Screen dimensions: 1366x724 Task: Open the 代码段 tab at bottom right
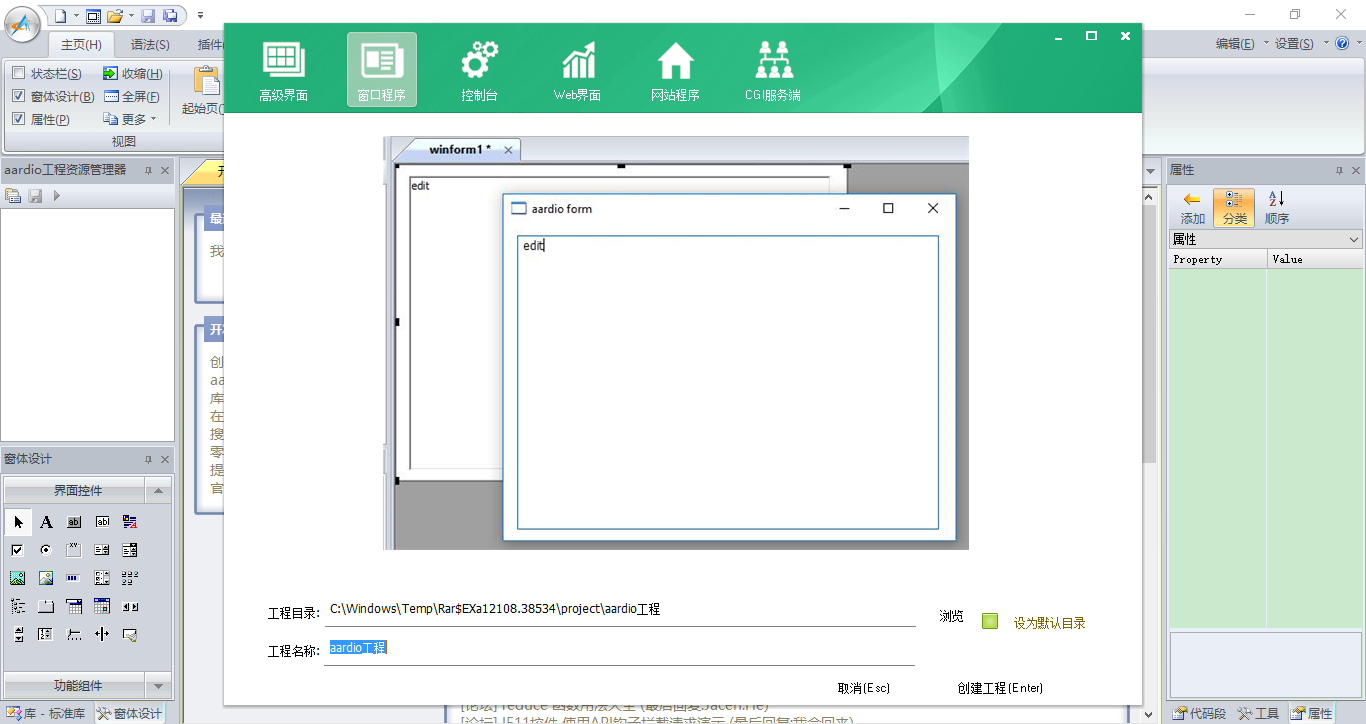click(x=1200, y=713)
